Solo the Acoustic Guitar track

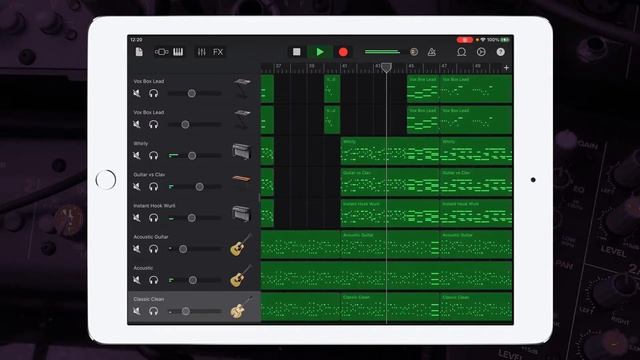pyautogui.click(x=153, y=249)
